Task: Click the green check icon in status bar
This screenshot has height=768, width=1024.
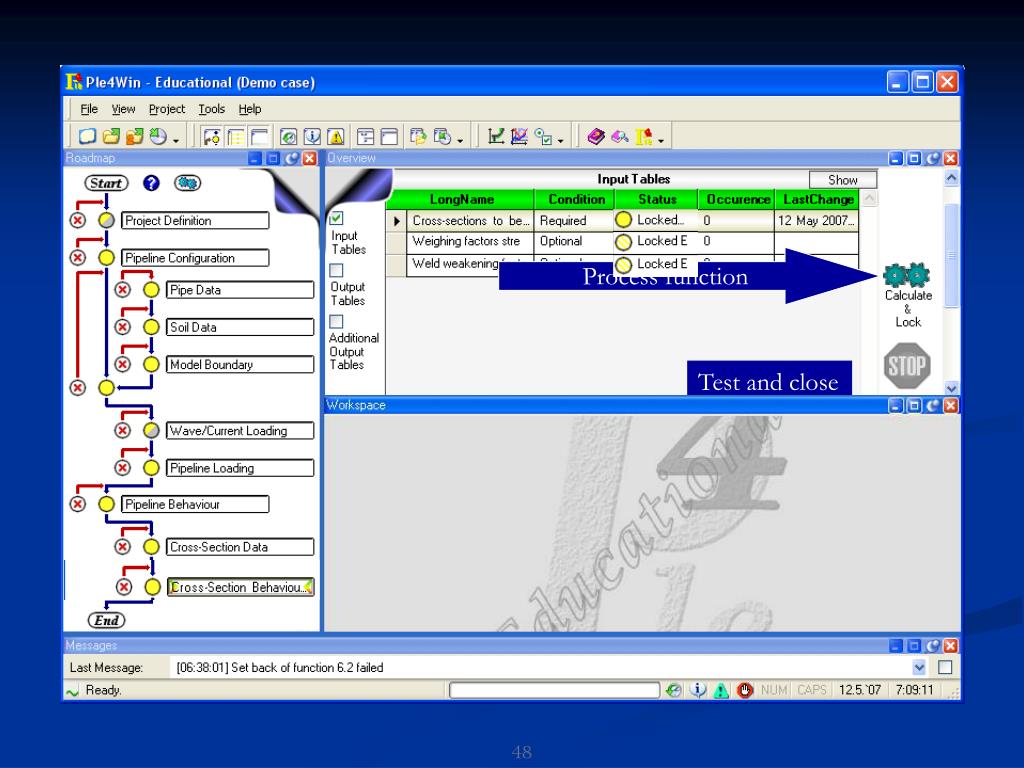Action: [x=674, y=690]
